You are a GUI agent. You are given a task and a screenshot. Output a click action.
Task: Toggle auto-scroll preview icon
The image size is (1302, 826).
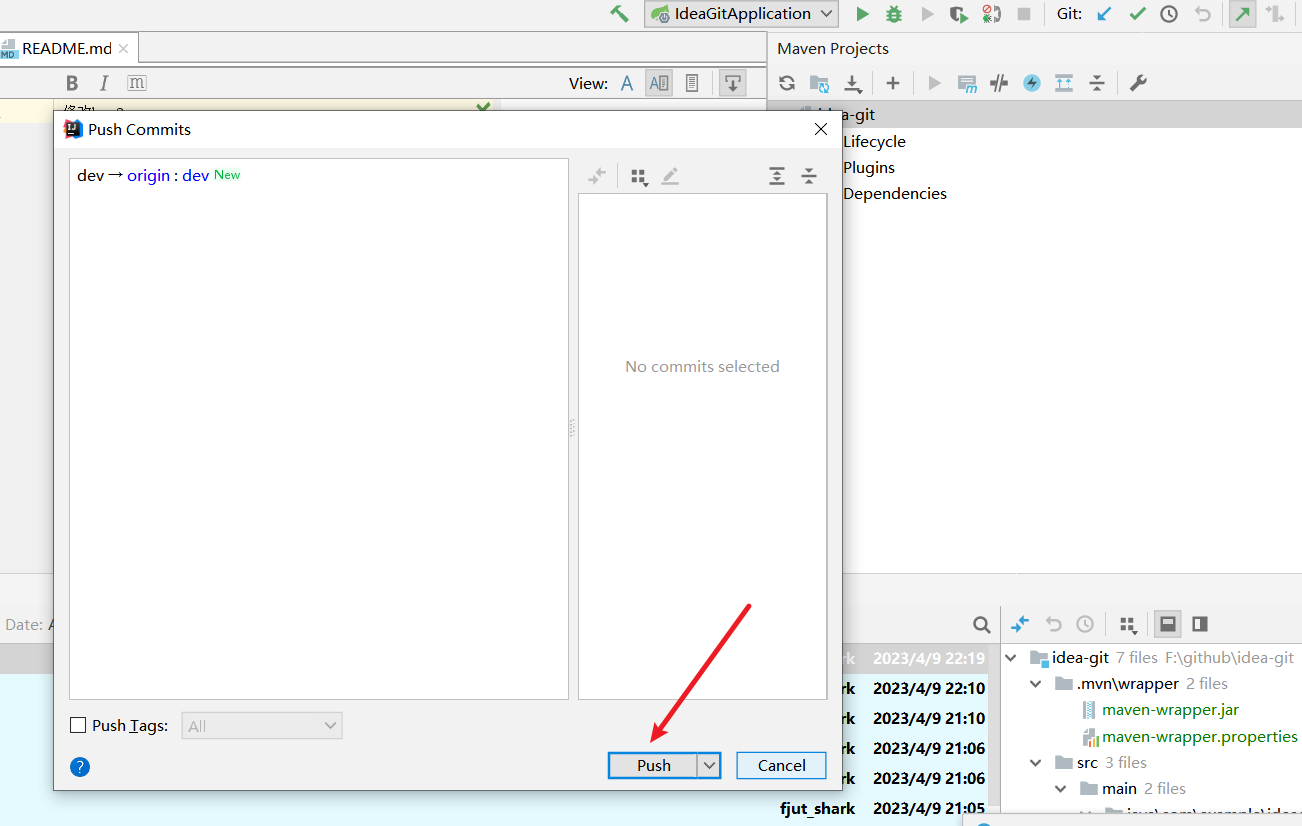pyautogui.click(x=733, y=83)
